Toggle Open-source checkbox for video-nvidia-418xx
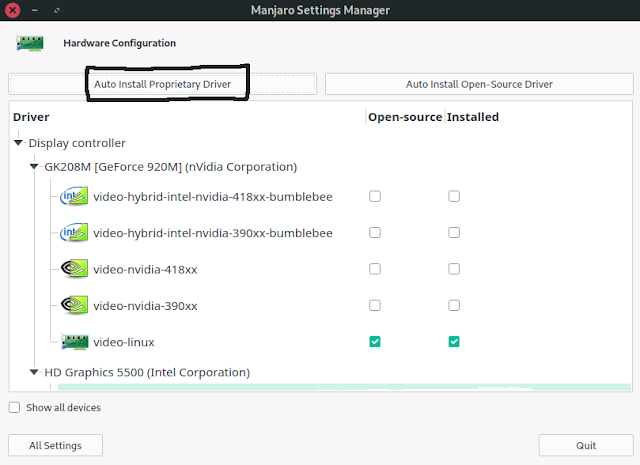 (x=375, y=269)
